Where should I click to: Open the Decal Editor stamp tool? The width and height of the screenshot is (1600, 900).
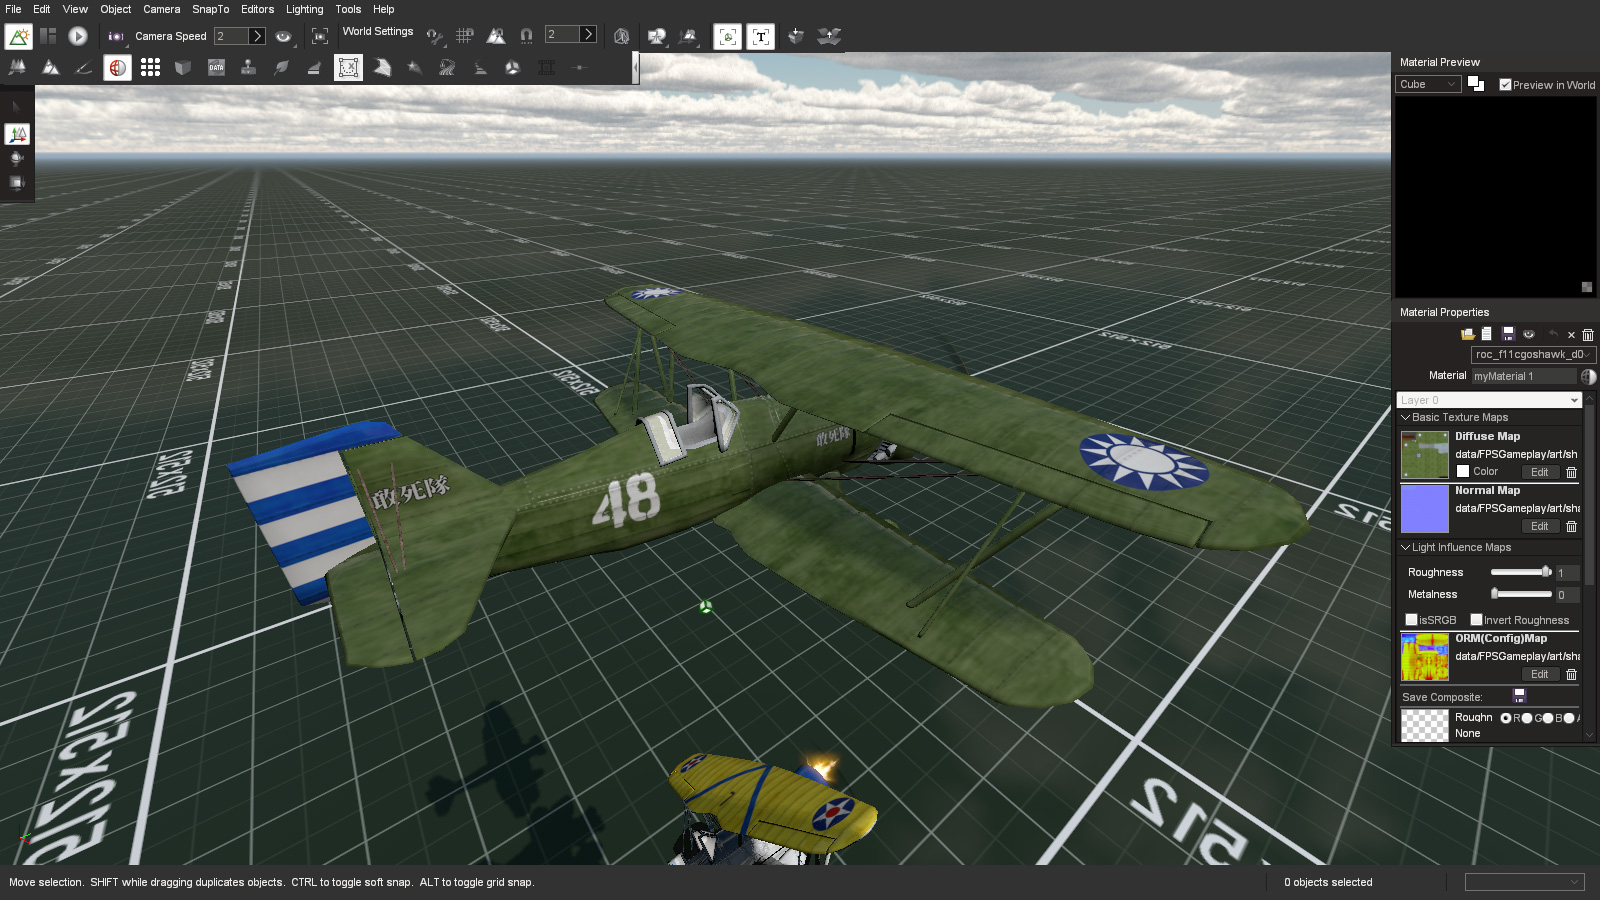pos(249,67)
